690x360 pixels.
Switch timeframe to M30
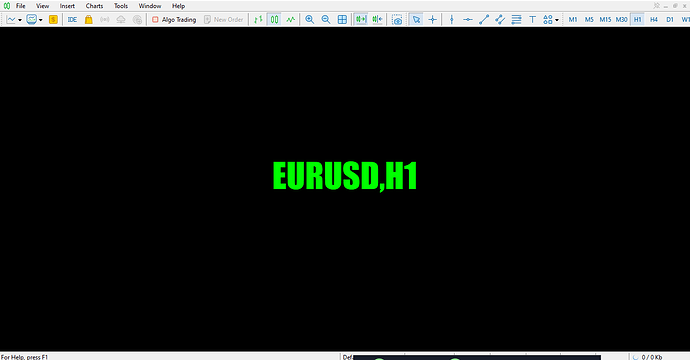[x=621, y=19]
